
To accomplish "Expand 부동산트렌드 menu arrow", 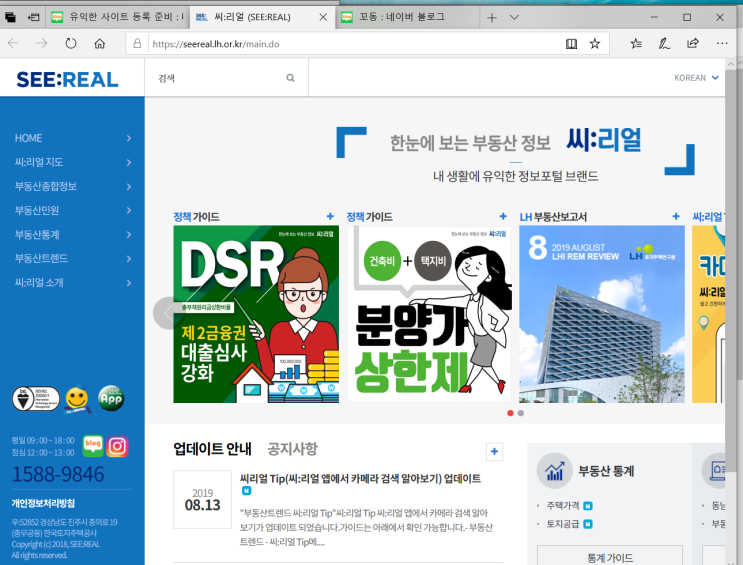I will 129,259.
